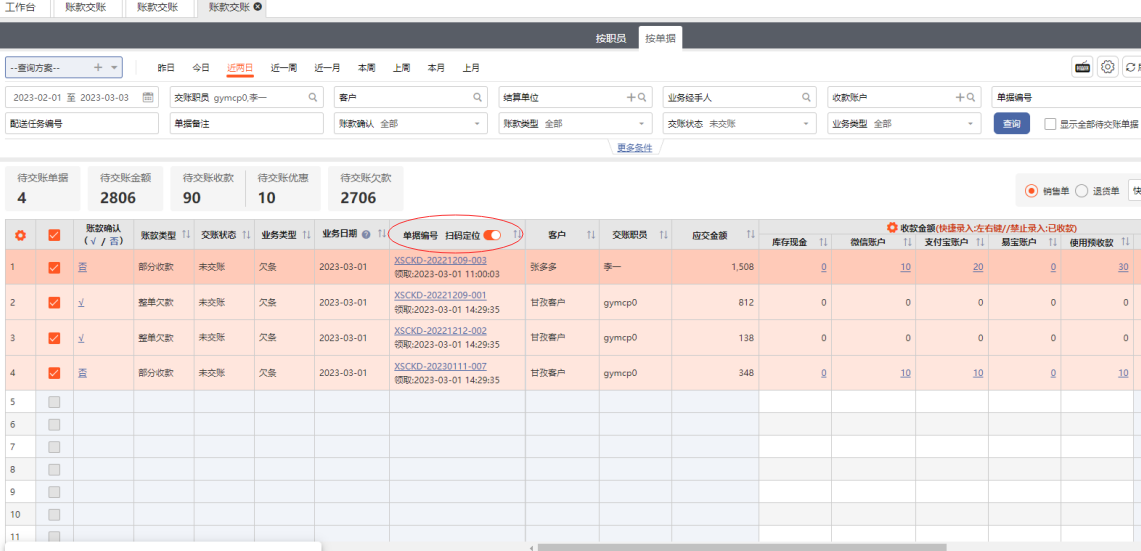Select the 近一周 date shortcut

283,68
